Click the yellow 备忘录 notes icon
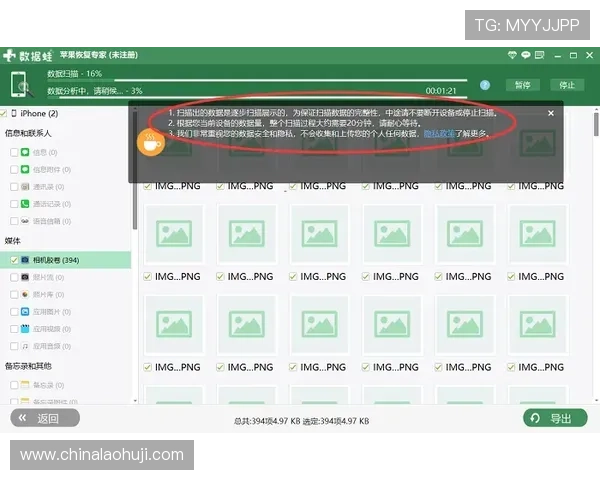This screenshot has width=600, height=480. click(25, 385)
